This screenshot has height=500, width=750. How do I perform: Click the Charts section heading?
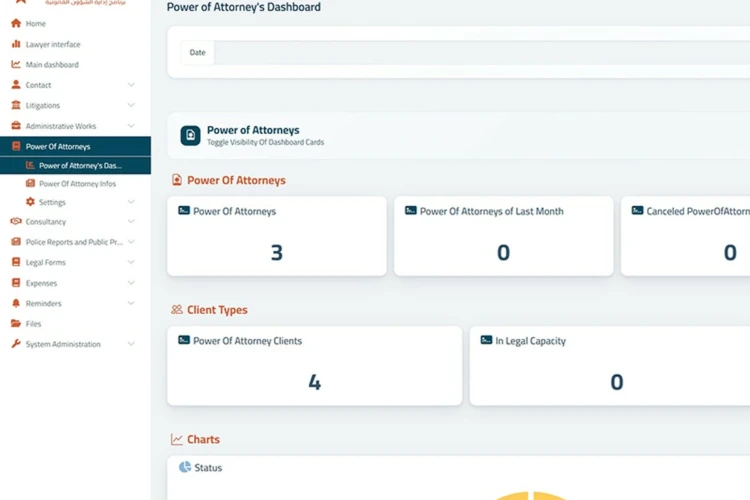203,439
